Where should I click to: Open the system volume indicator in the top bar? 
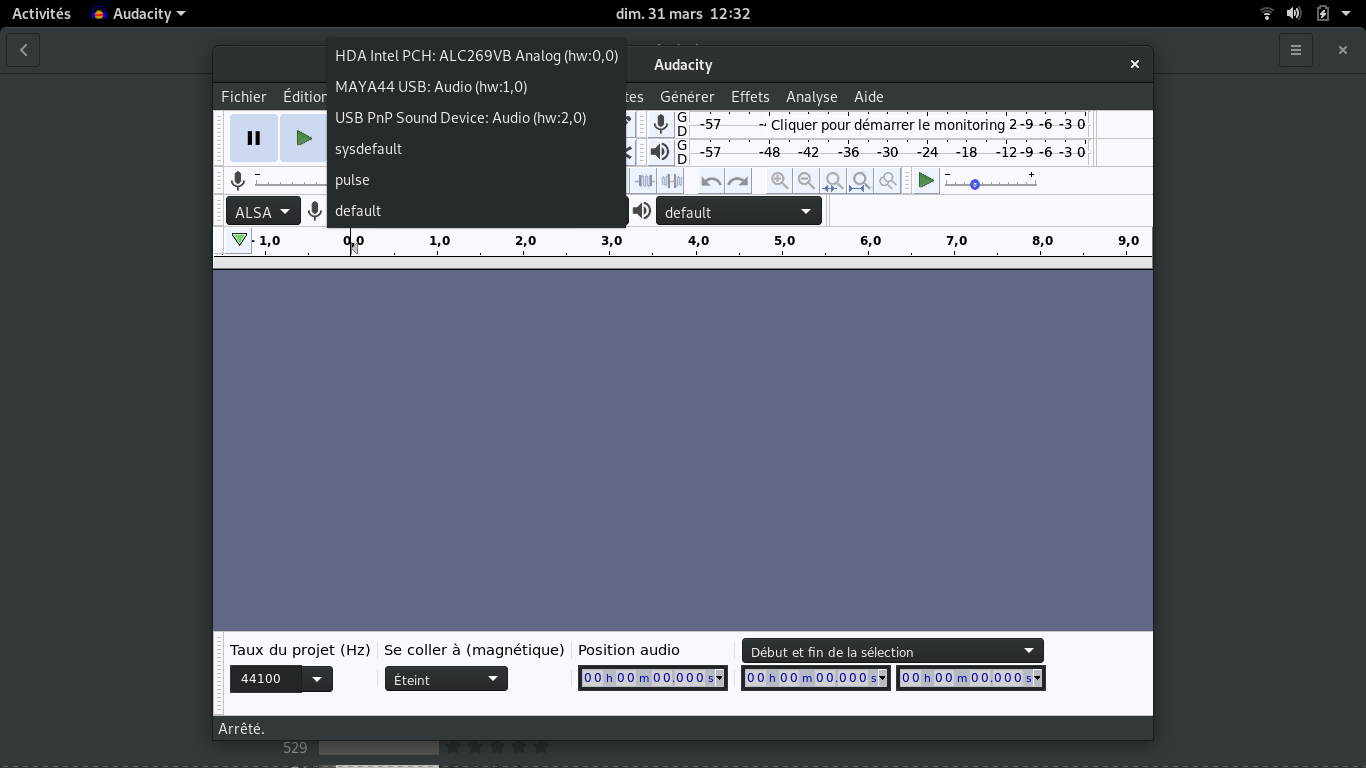(1294, 14)
